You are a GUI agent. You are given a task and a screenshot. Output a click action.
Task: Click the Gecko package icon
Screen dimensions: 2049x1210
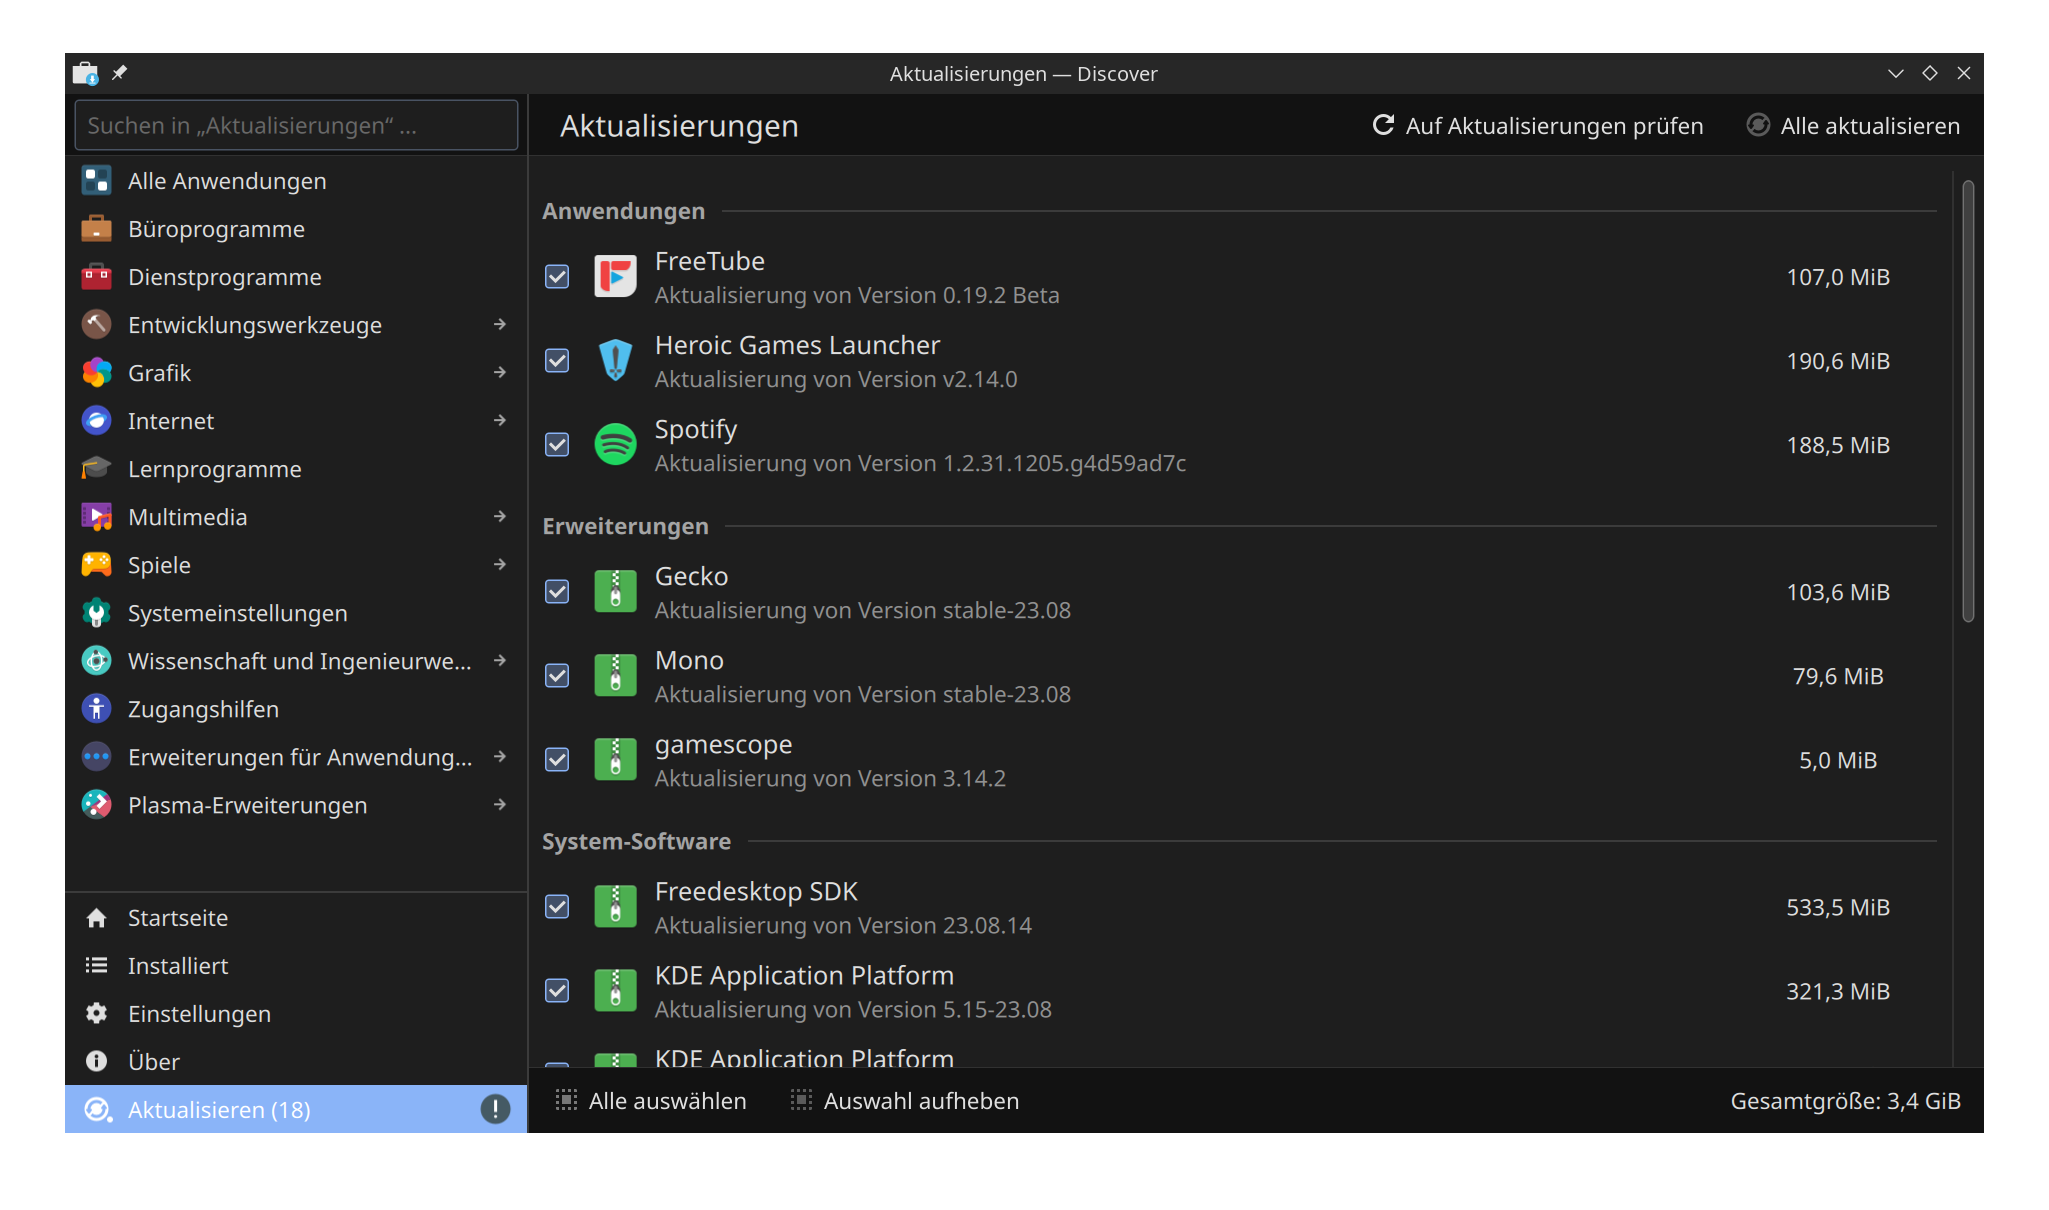pos(615,591)
